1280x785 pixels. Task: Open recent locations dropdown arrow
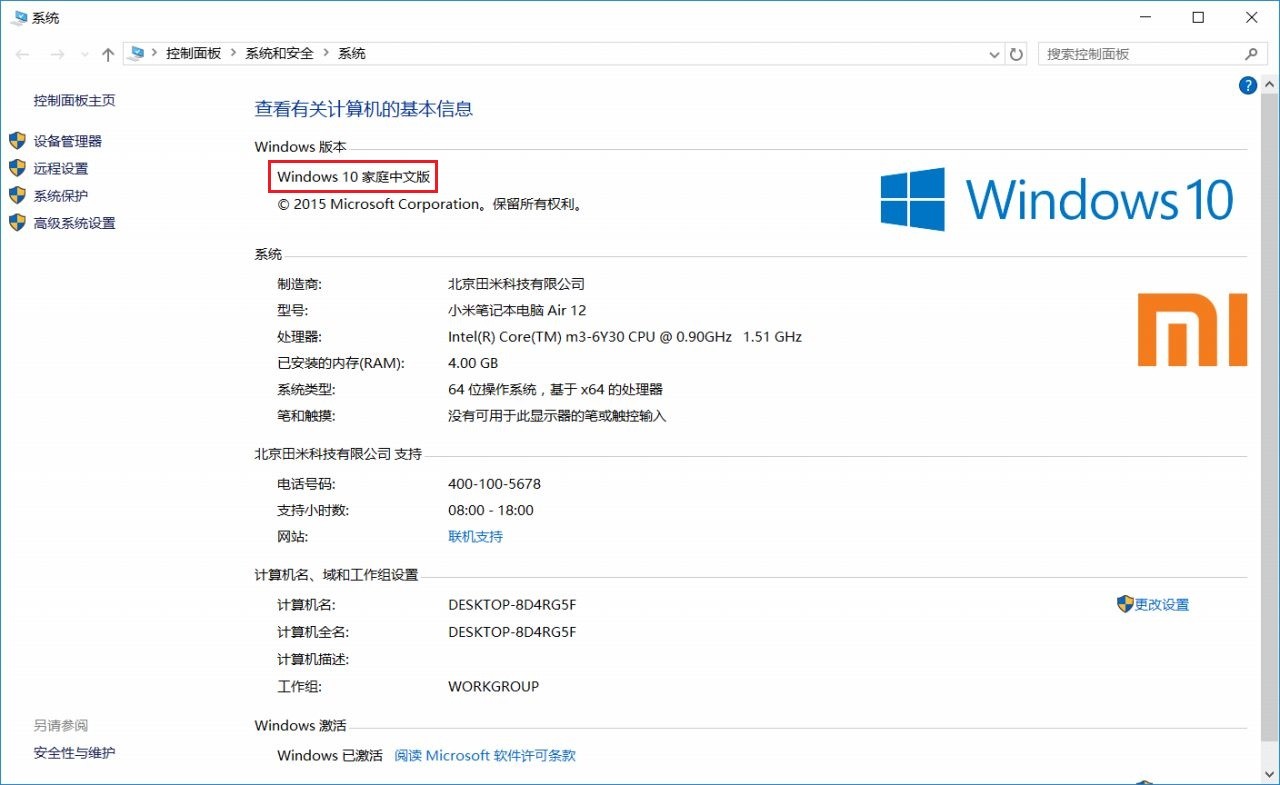(x=84, y=55)
